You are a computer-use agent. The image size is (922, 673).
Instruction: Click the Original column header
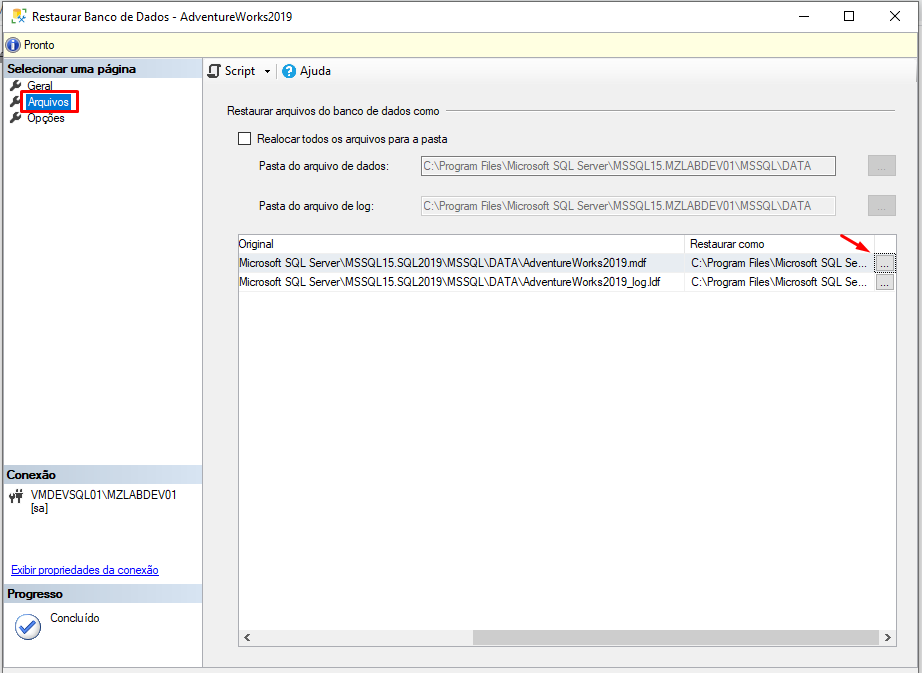461,244
